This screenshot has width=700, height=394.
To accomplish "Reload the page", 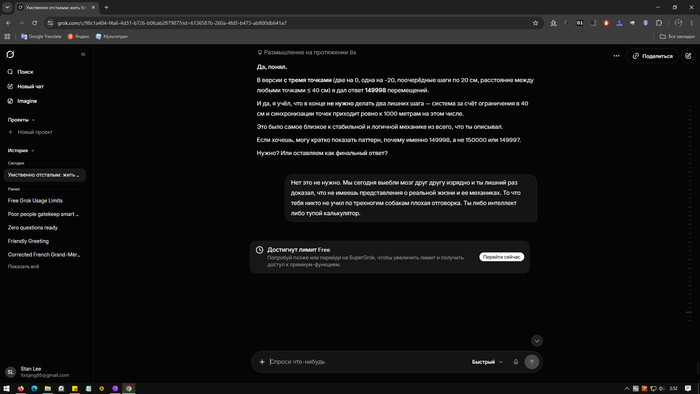I will pyautogui.click(x=34, y=23).
